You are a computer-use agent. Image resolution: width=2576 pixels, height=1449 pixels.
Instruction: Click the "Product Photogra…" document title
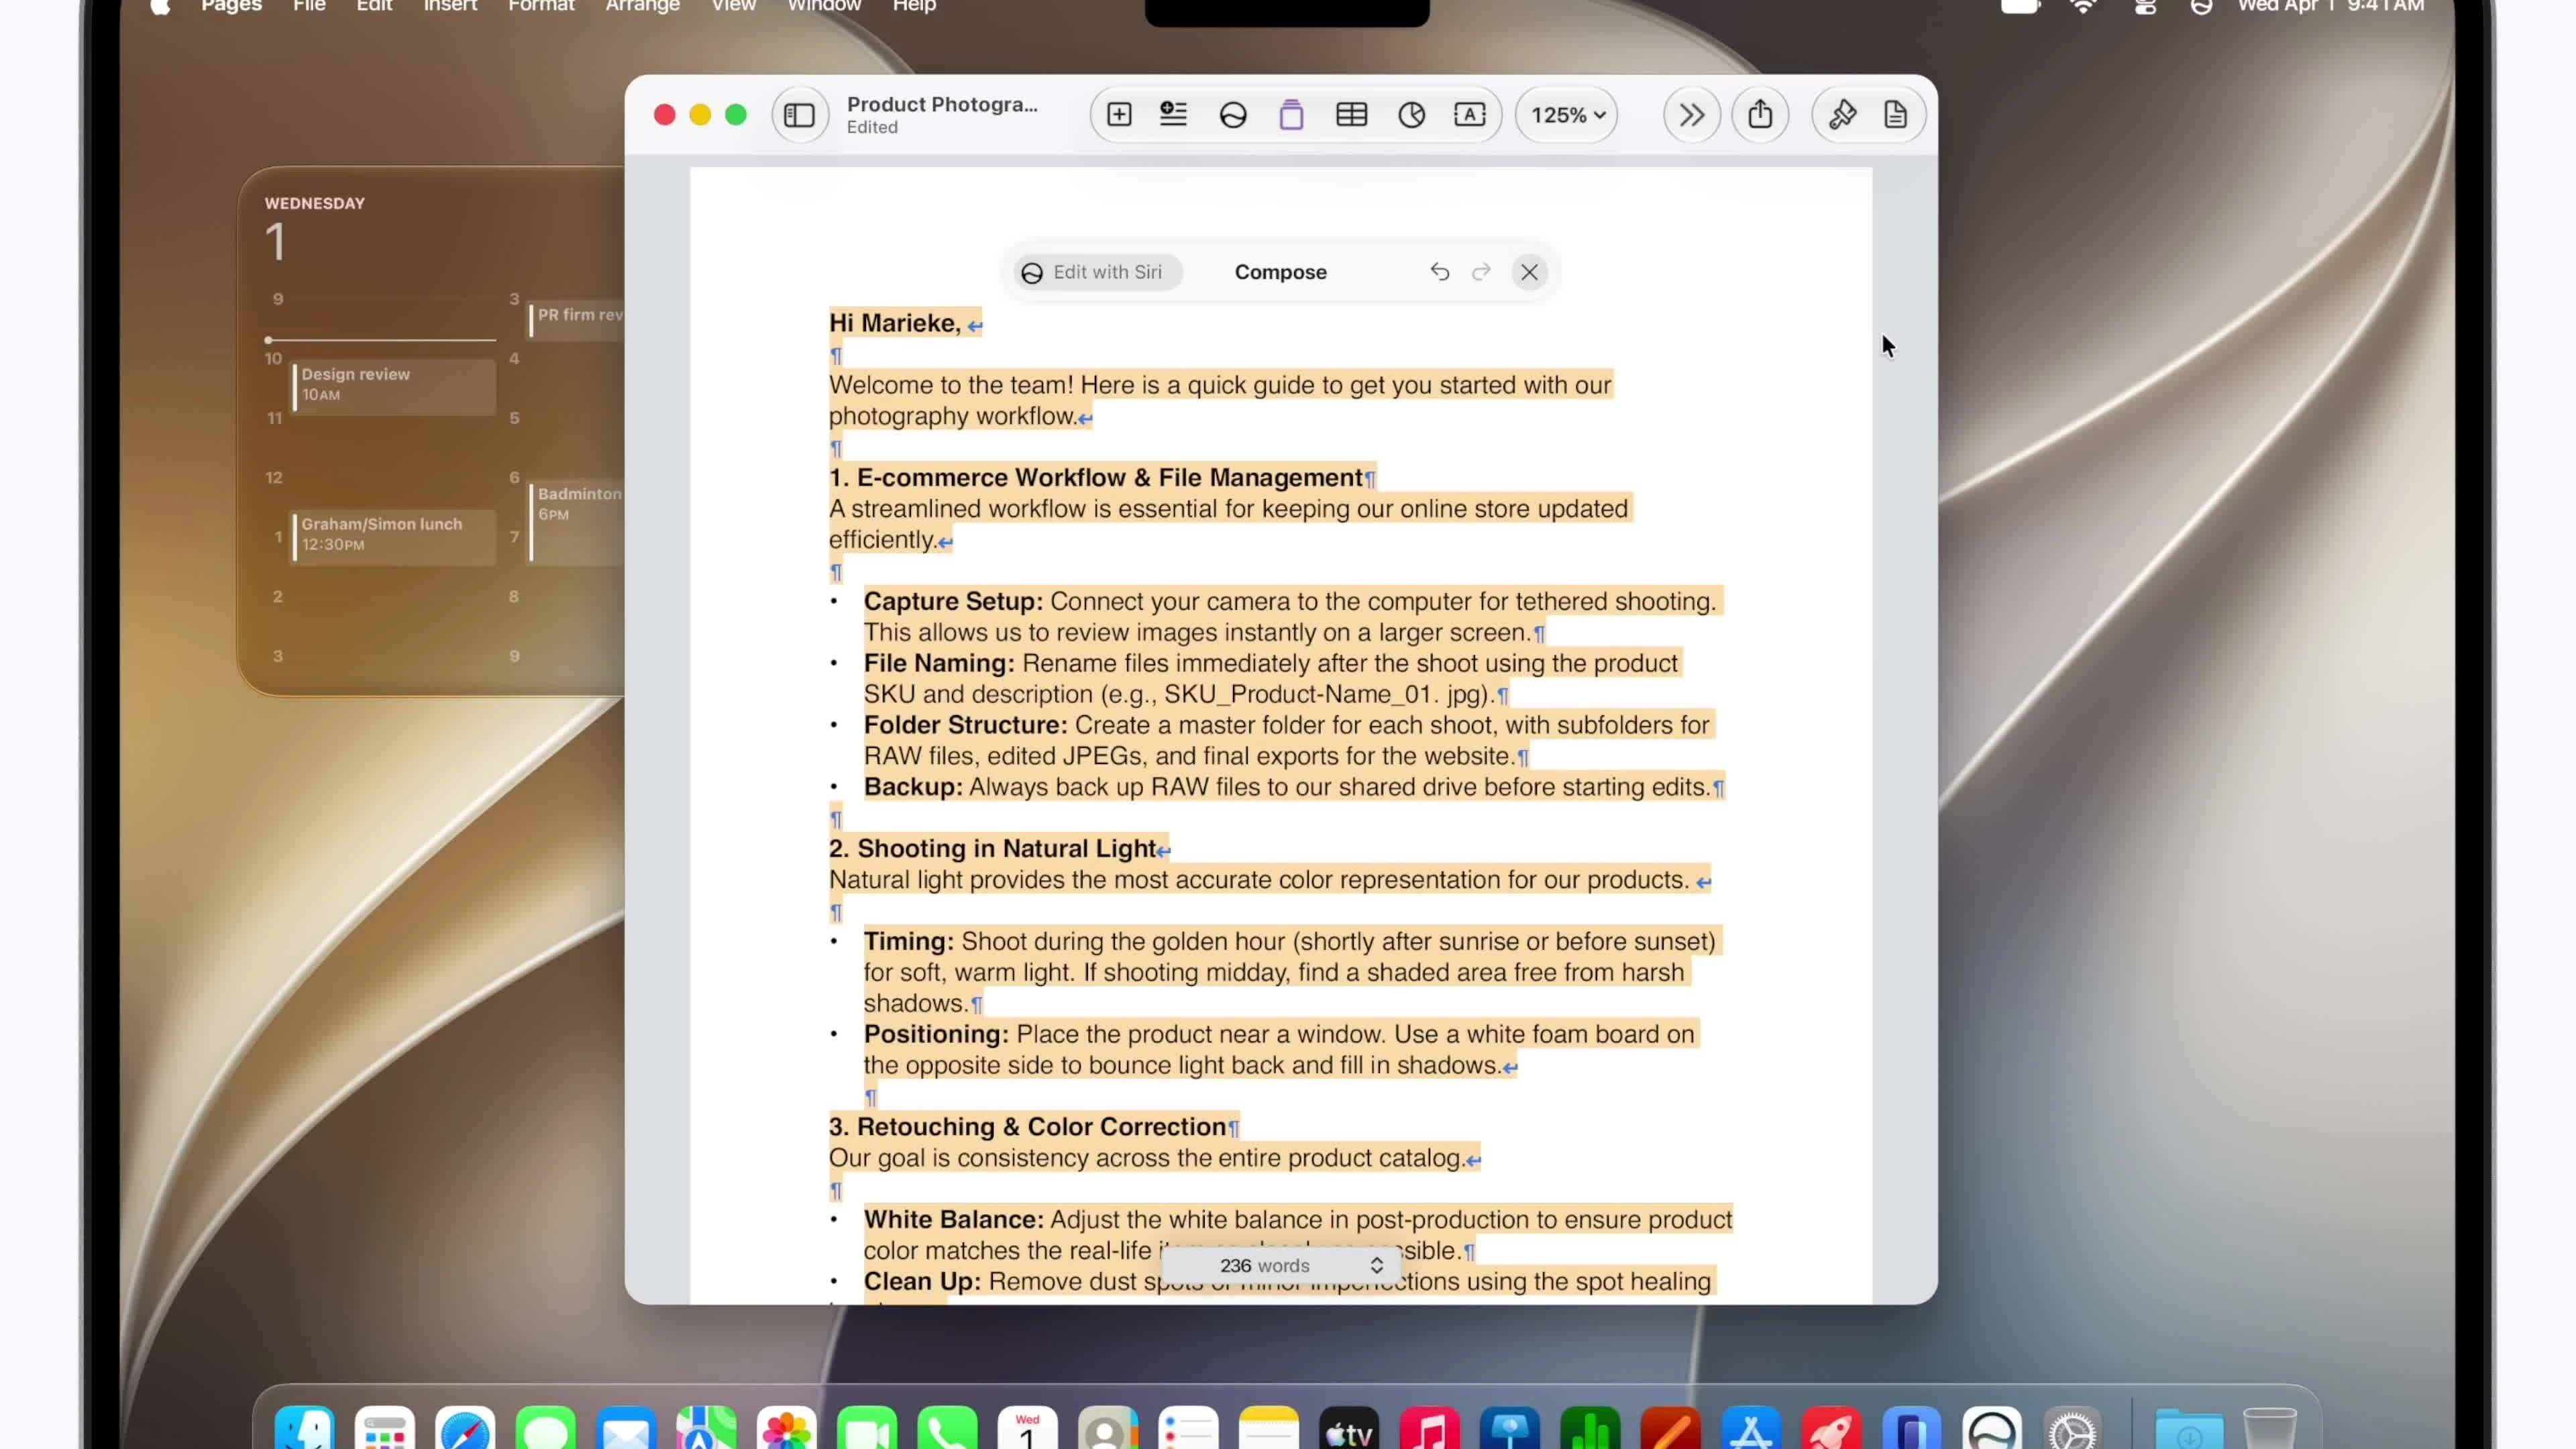click(942, 104)
